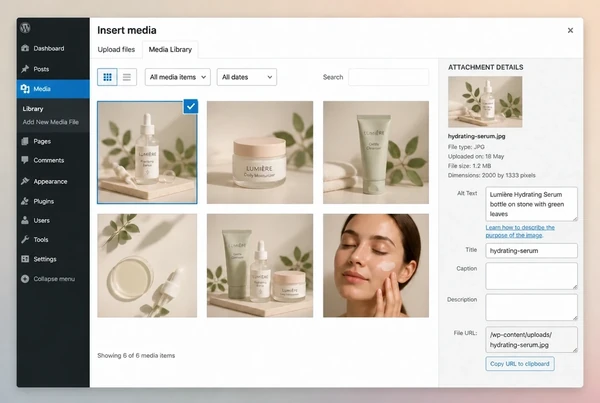Click filename hydrating-serum.jpg text
The width and height of the screenshot is (600, 403).
point(476,136)
